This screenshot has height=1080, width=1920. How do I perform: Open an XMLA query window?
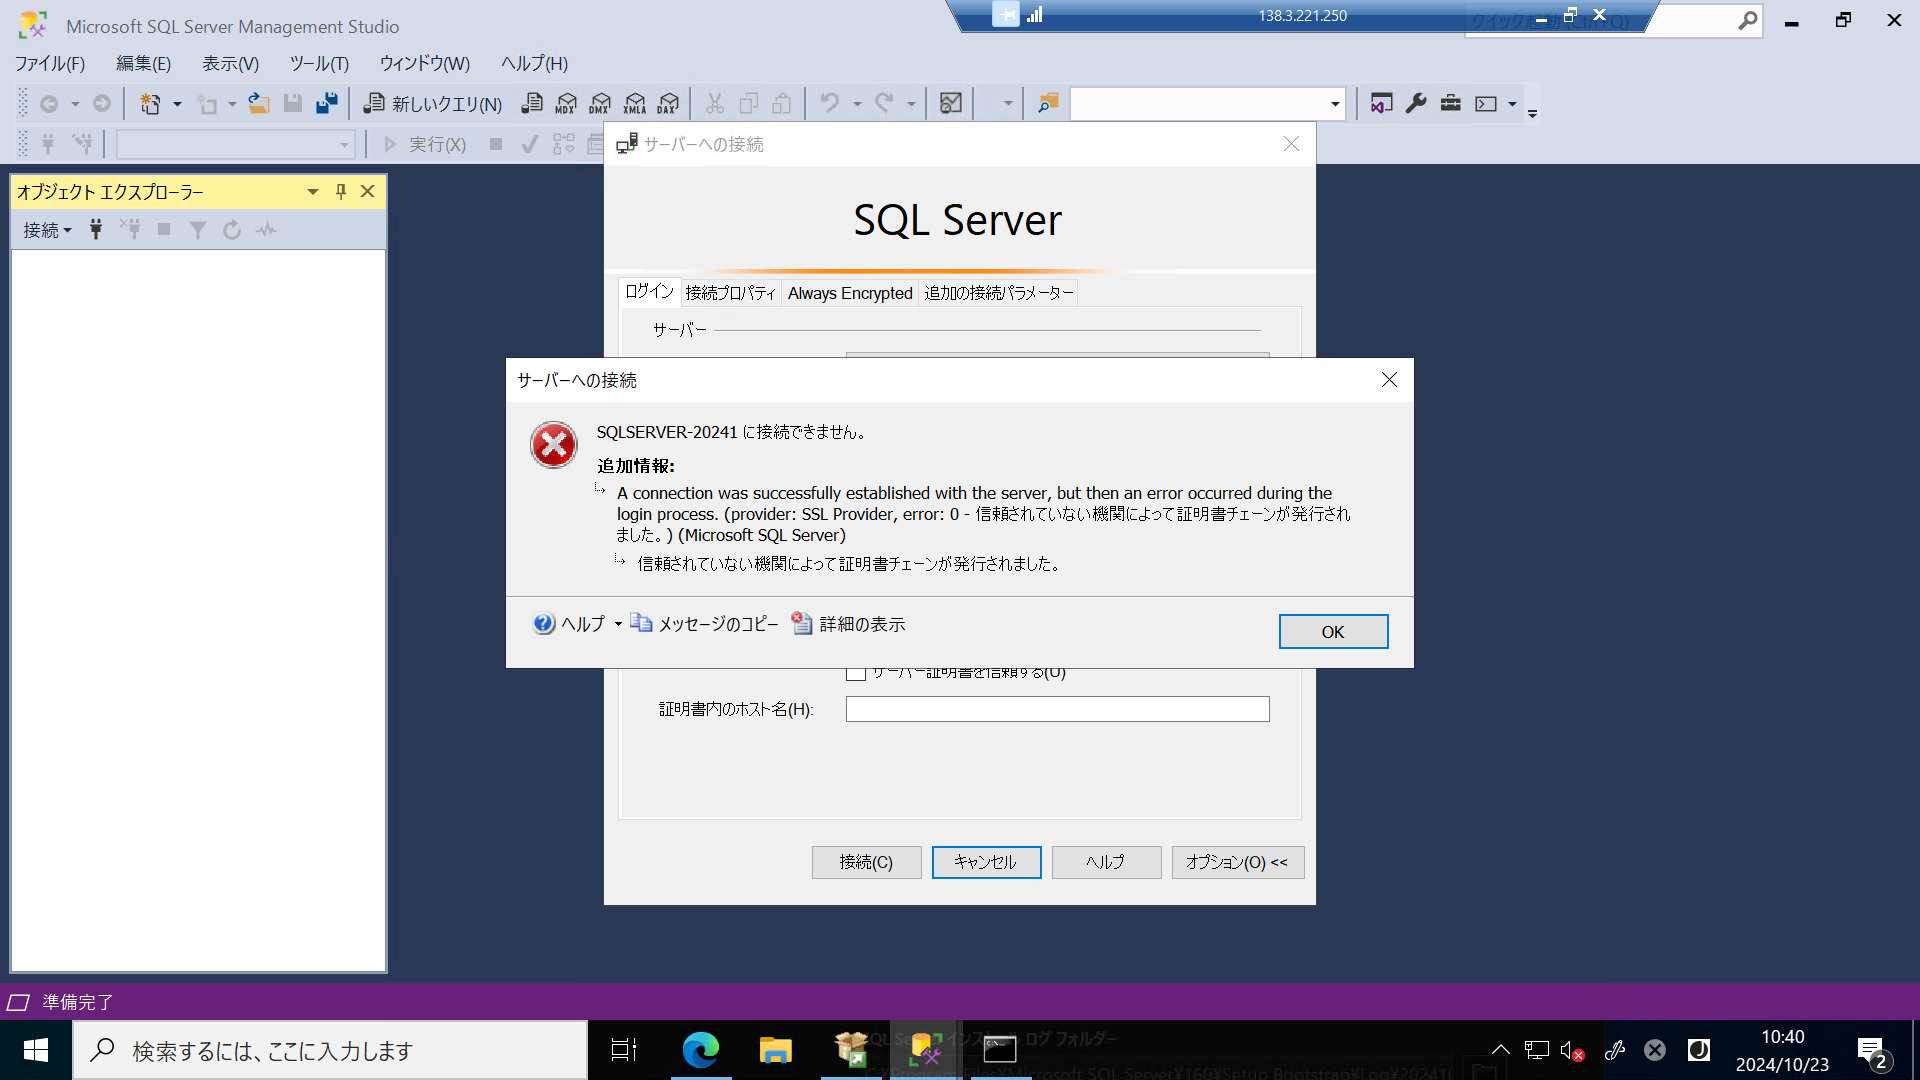pyautogui.click(x=634, y=103)
